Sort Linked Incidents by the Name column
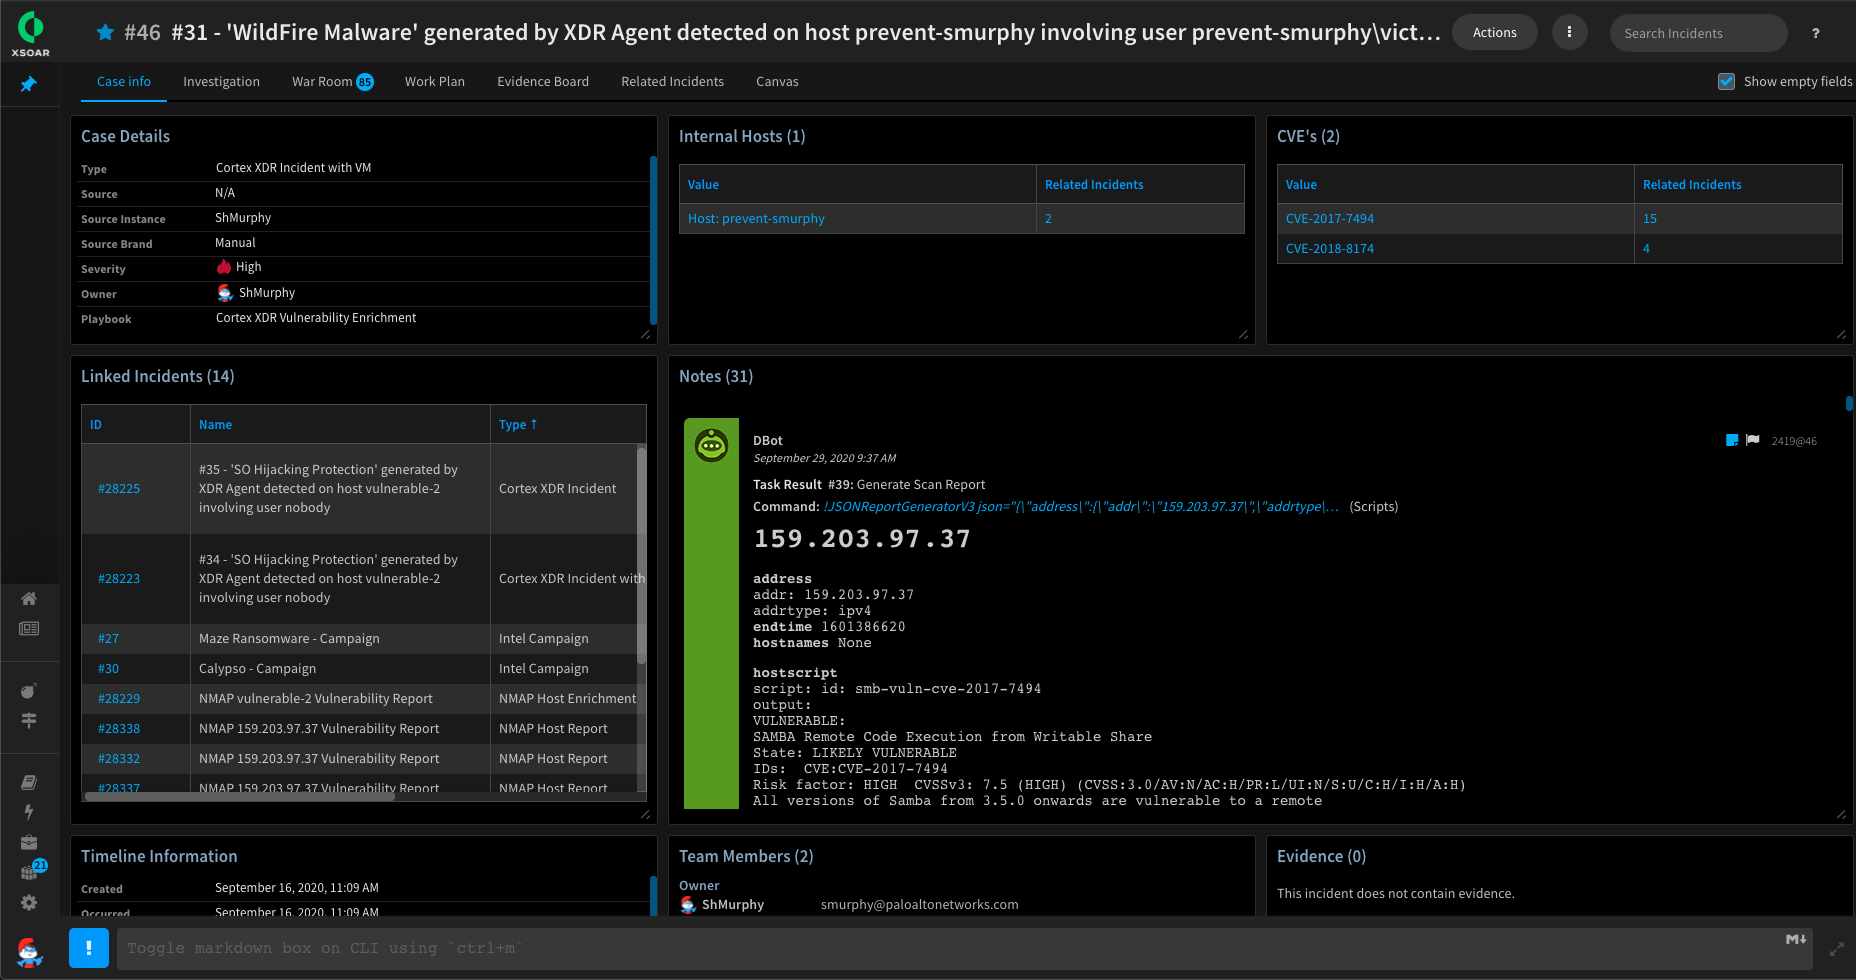 click(x=215, y=425)
